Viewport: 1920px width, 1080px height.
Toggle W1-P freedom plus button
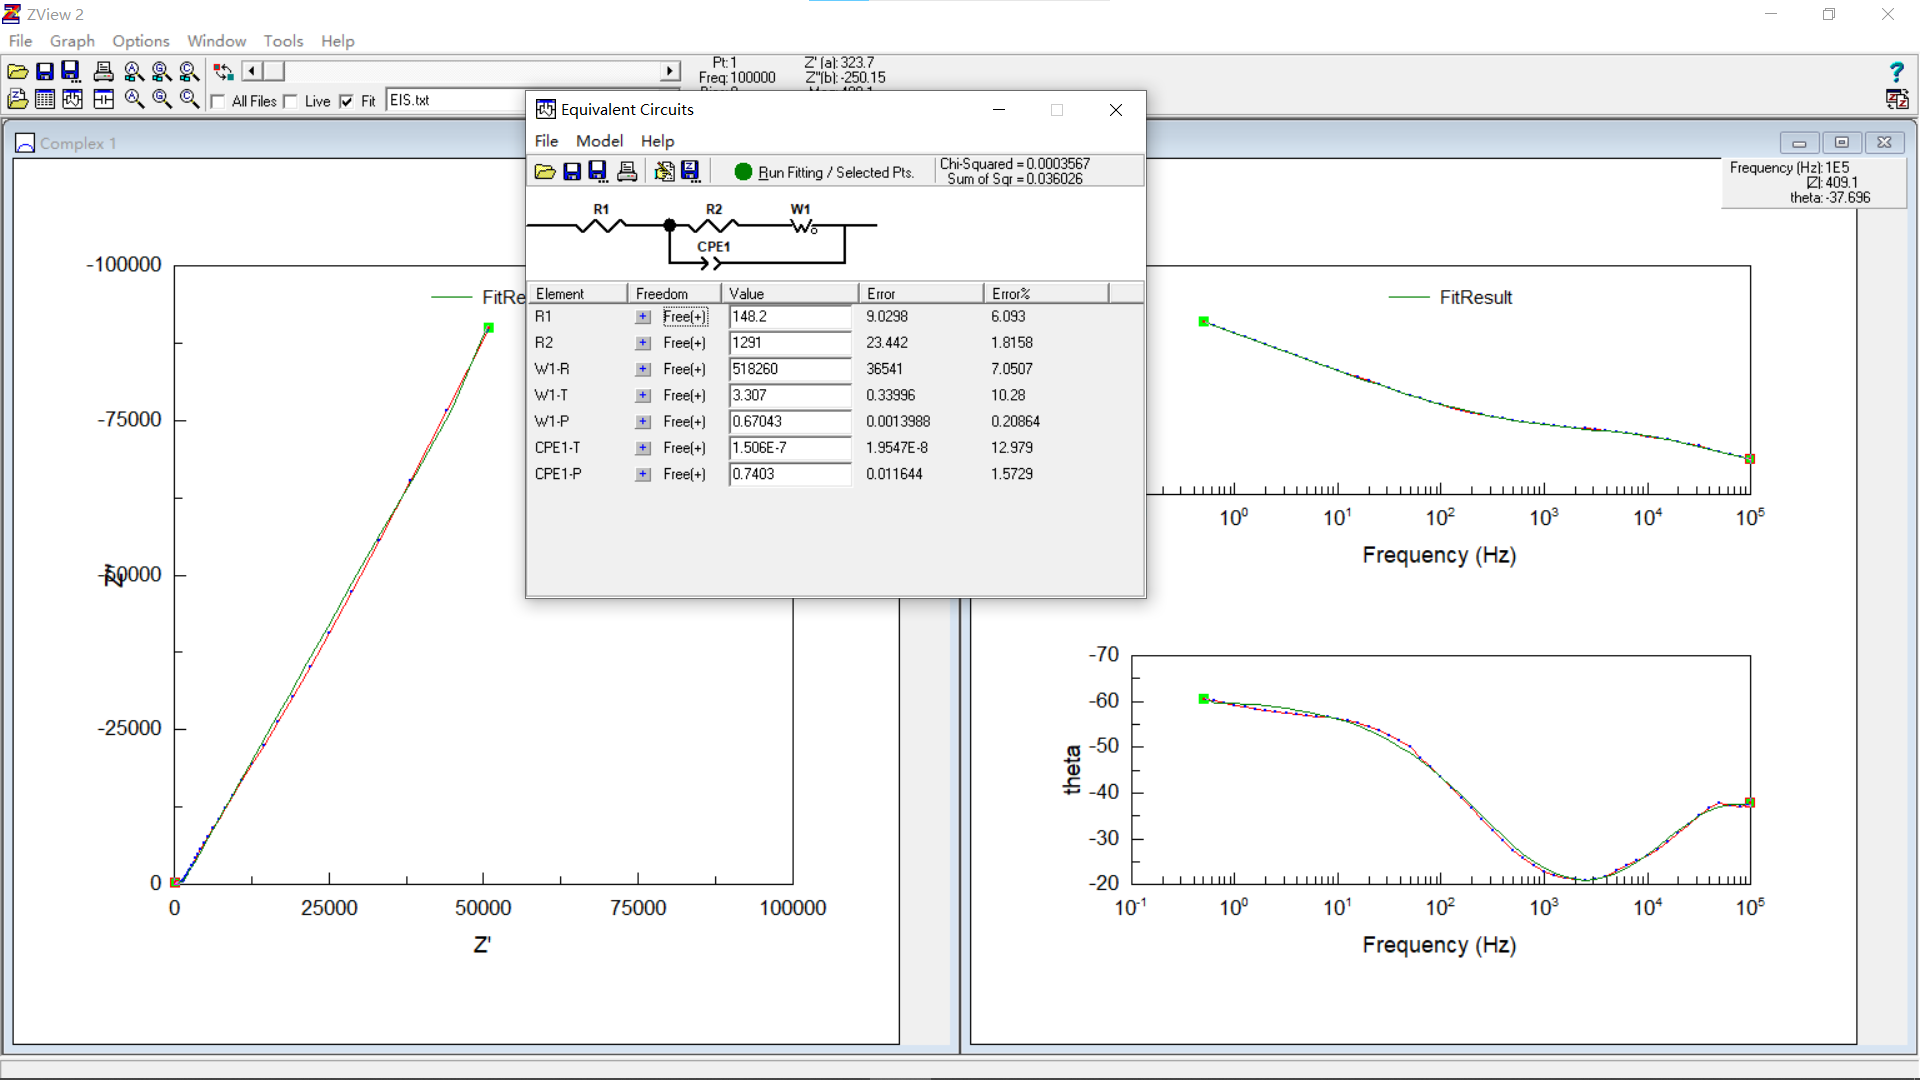tap(643, 422)
